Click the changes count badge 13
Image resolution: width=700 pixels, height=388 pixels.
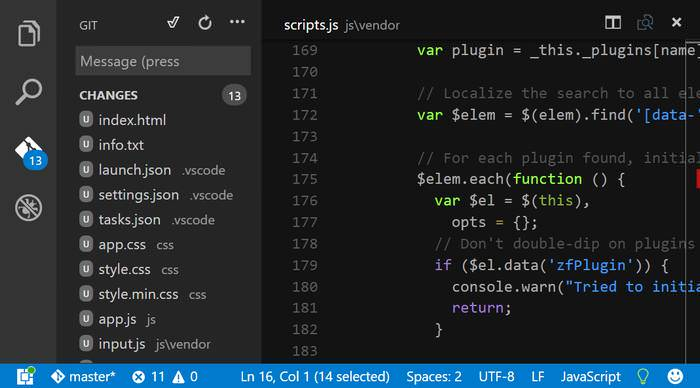coord(234,95)
